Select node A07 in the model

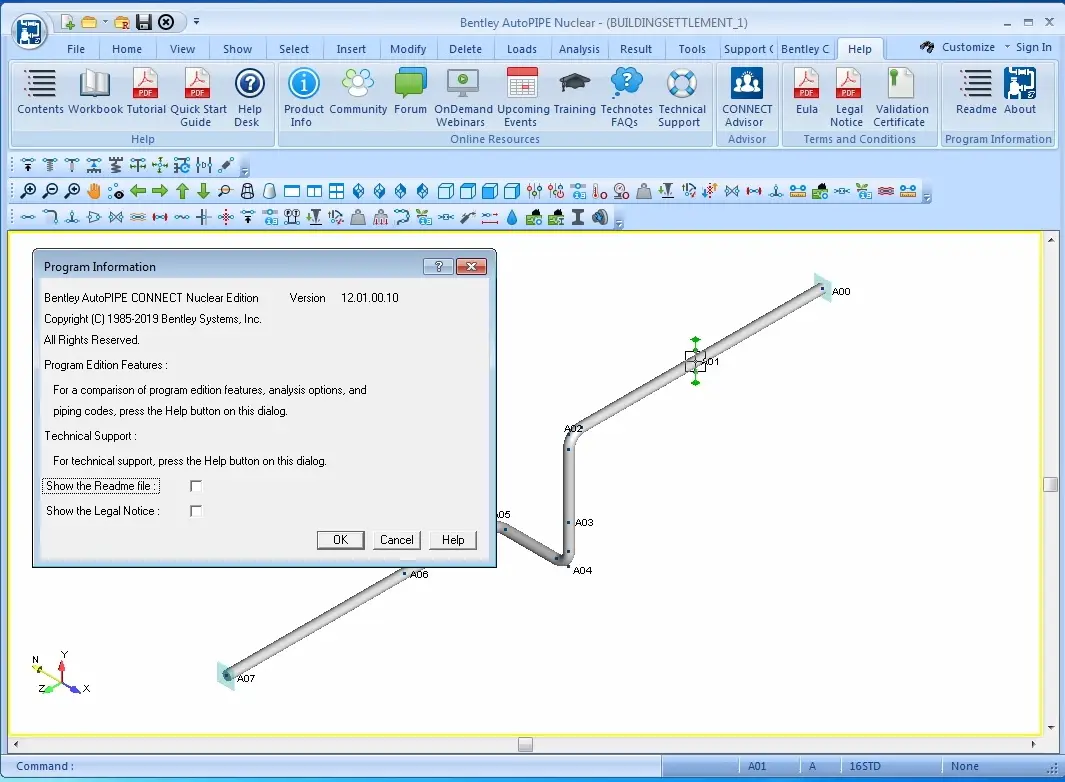(x=228, y=675)
